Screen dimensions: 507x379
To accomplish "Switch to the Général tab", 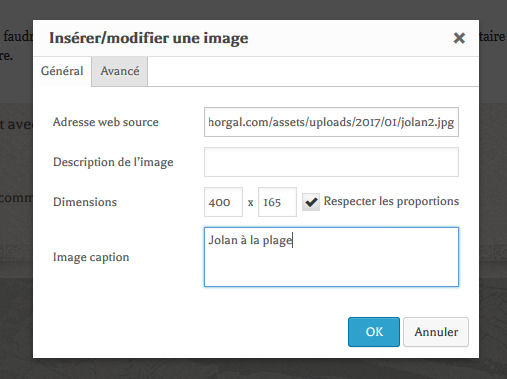I will [62, 71].
